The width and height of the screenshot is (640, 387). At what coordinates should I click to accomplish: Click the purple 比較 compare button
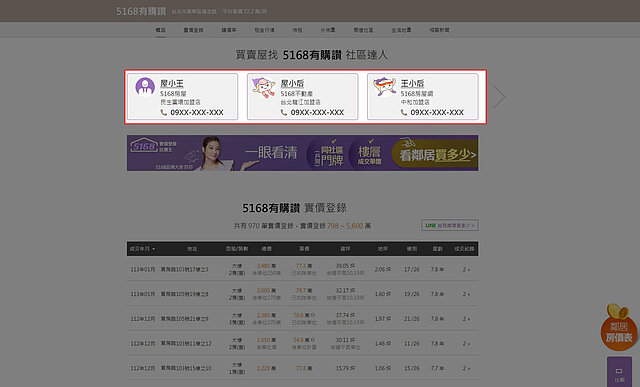[619, 372]
